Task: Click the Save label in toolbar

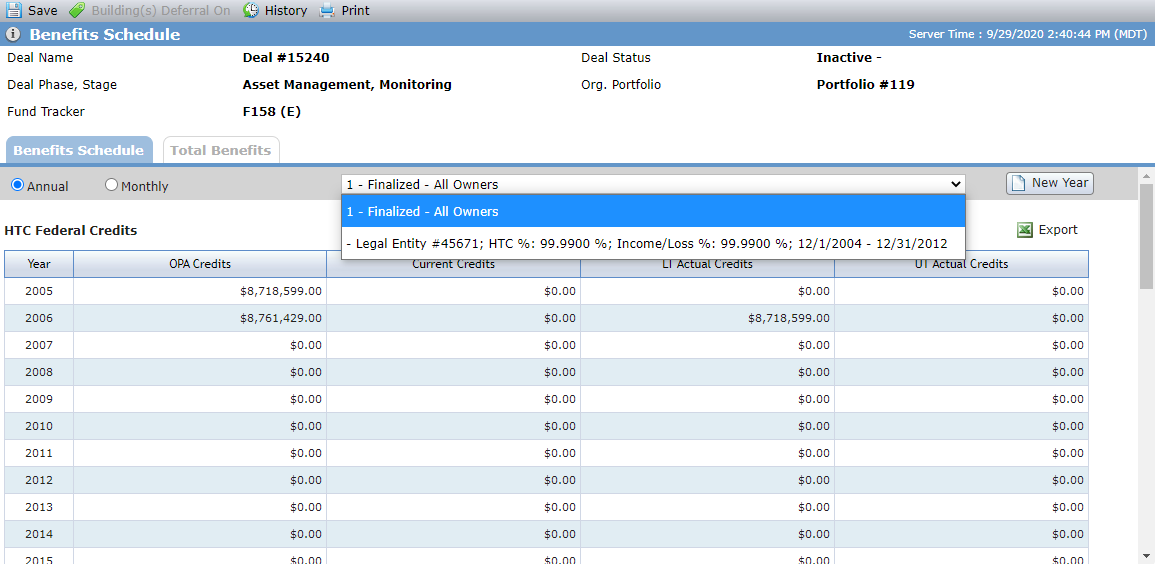Action: (43, 10)
